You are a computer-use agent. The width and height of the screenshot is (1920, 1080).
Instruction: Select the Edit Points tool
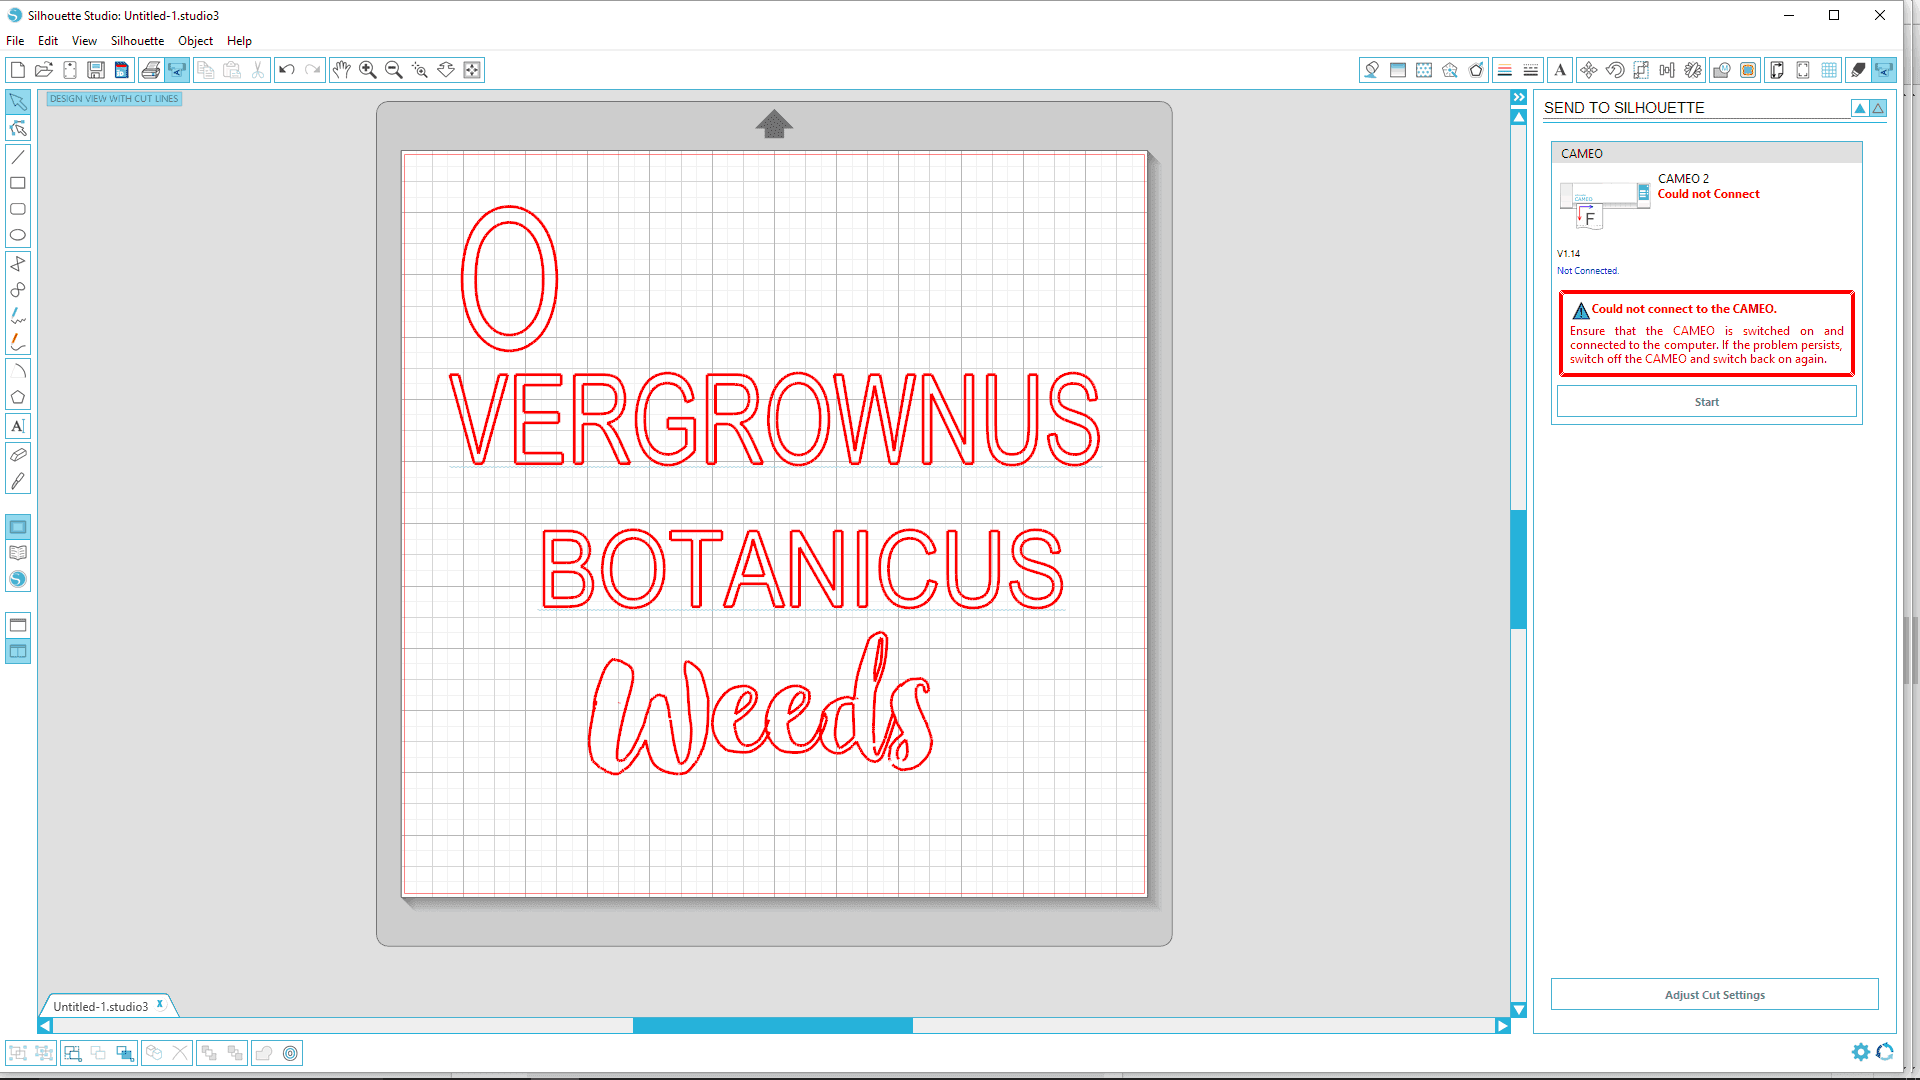18,128
